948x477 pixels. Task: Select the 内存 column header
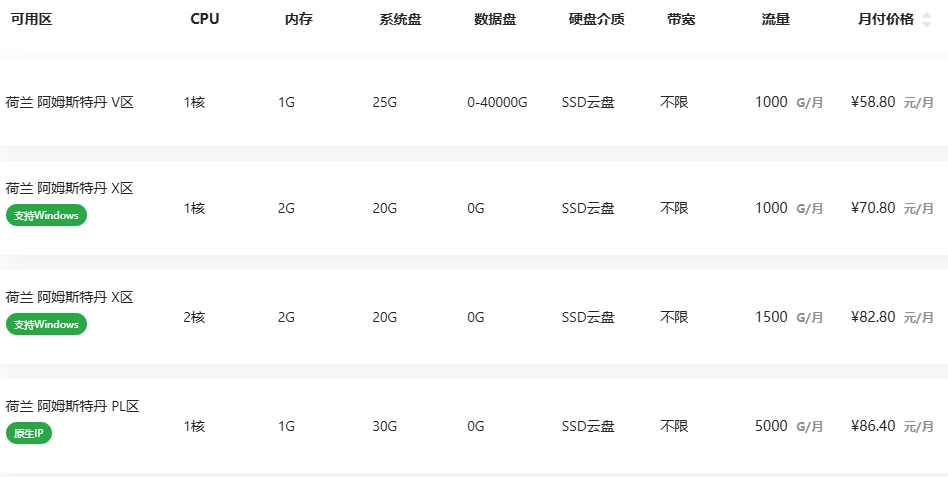pos(299,19)
